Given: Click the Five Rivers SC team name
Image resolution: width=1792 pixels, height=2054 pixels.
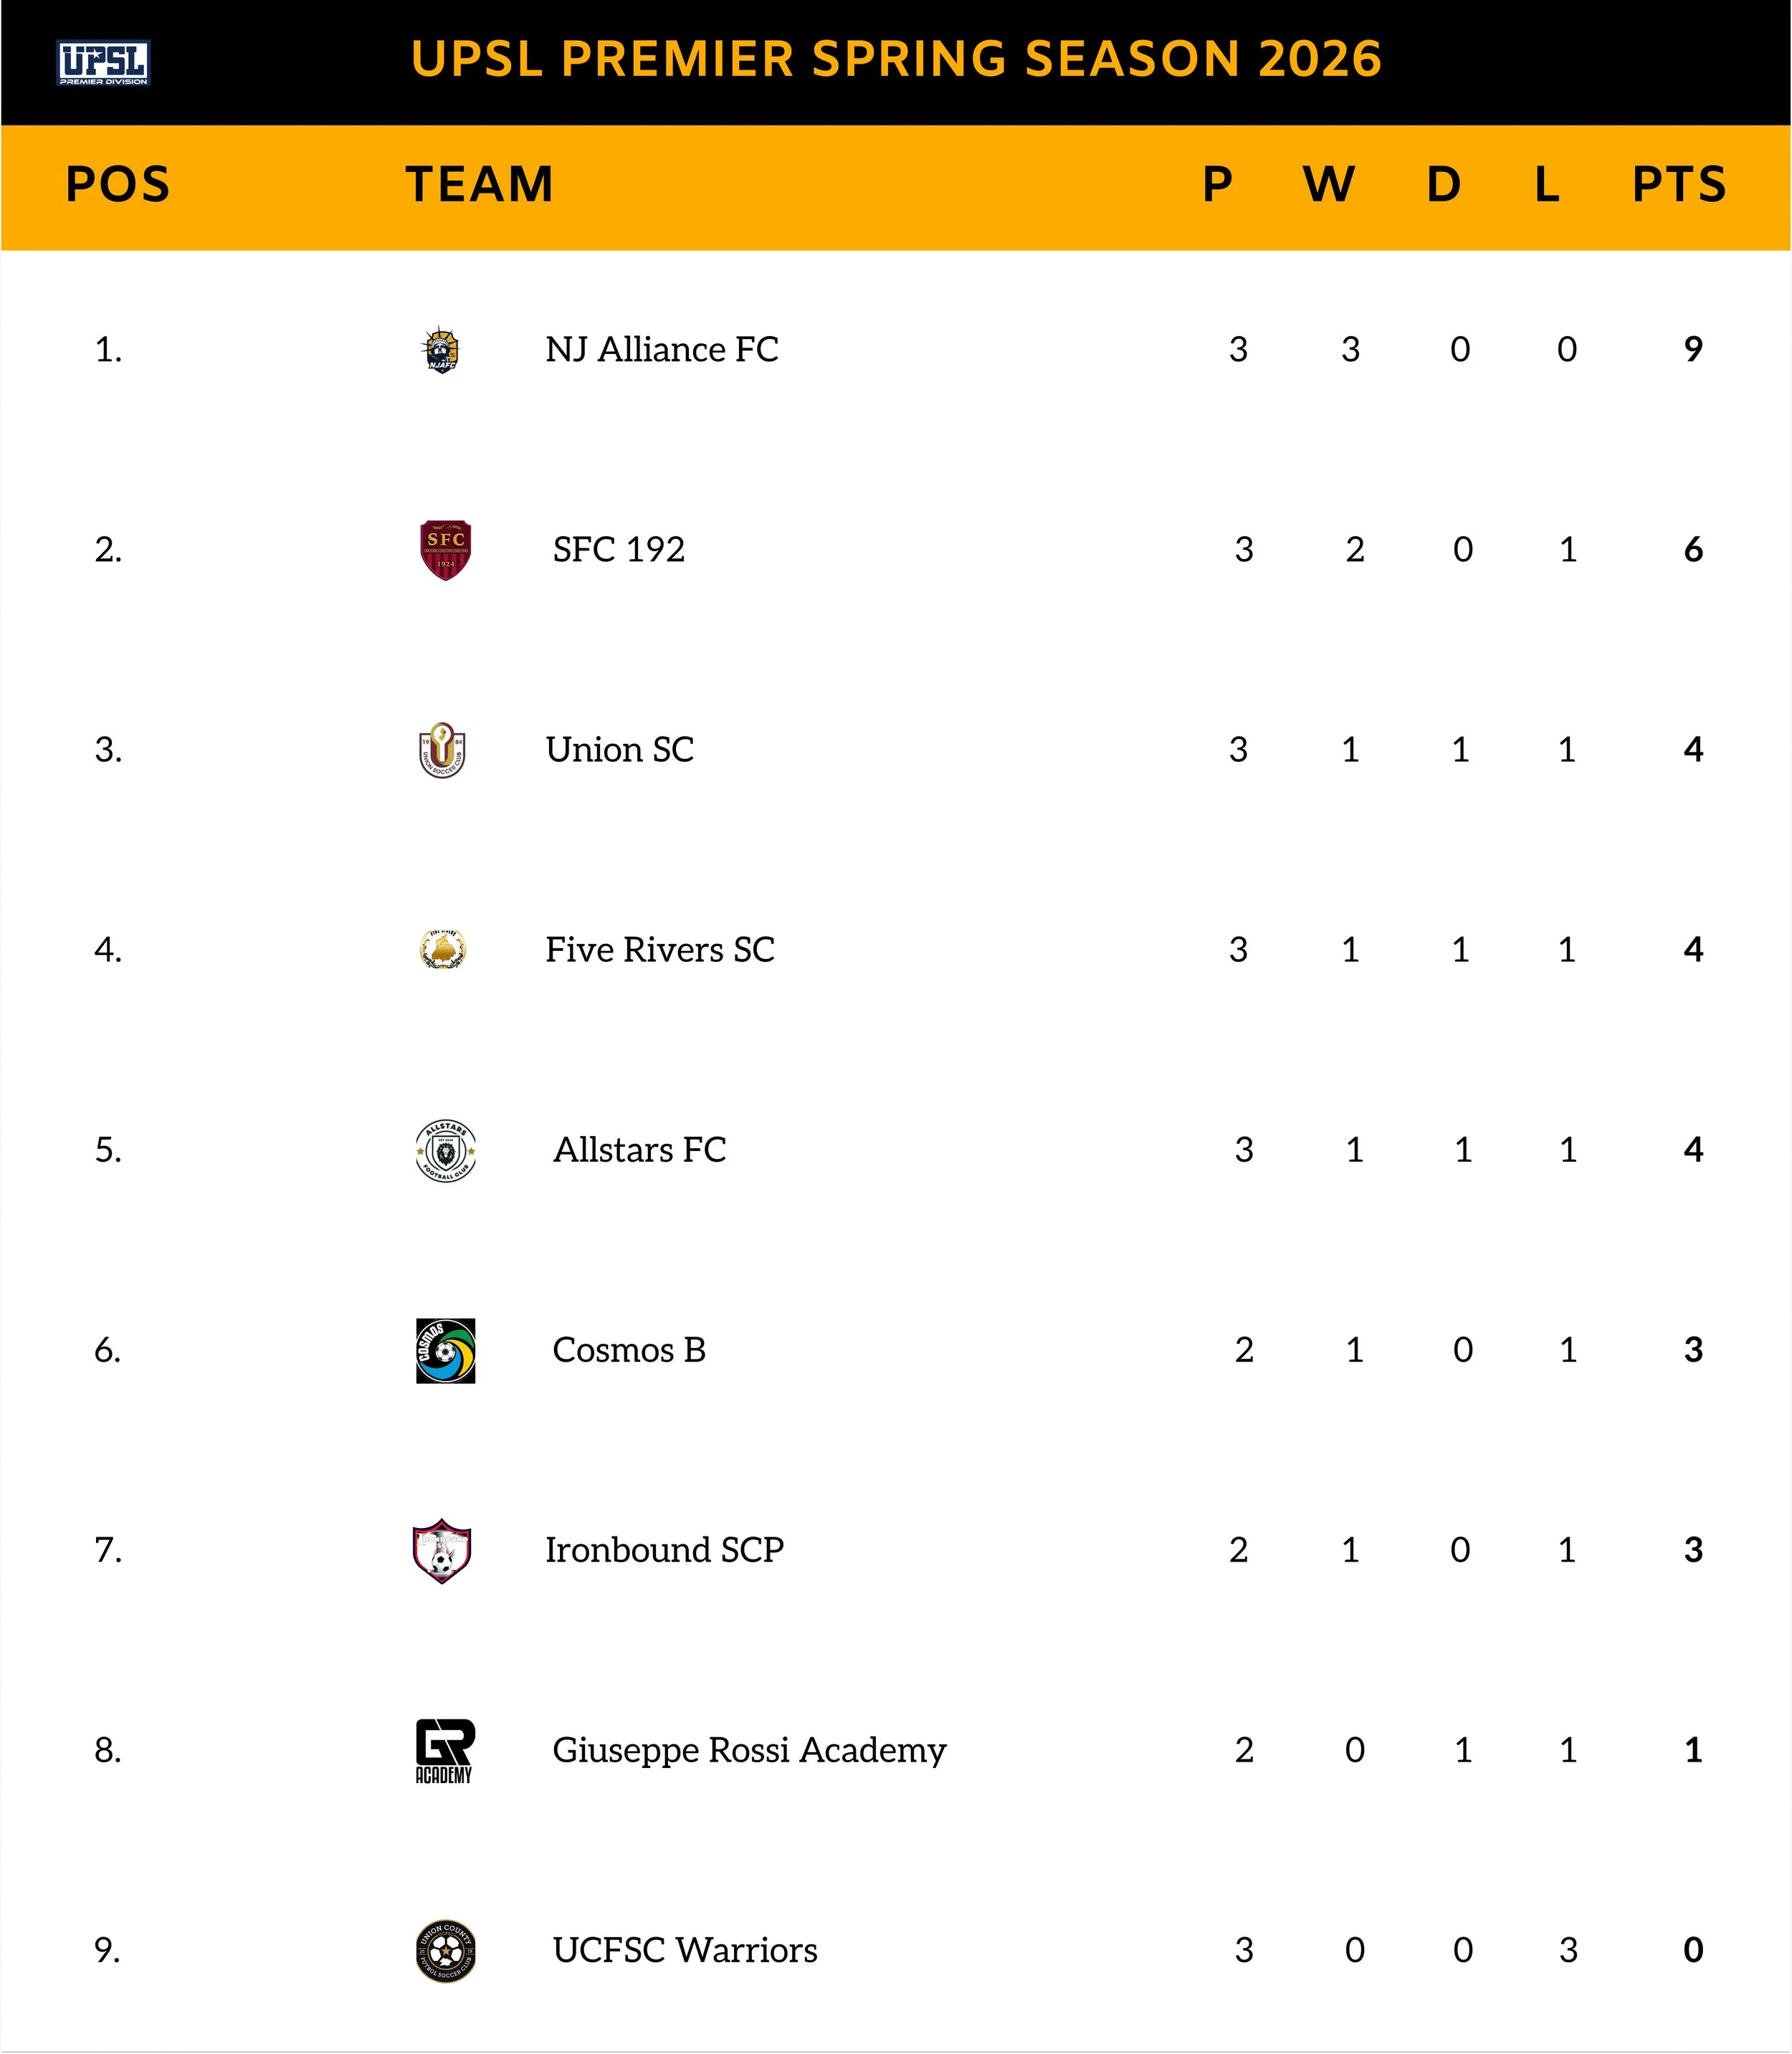Looking at the screenshot, I should pyautogui.click(x=660, y=949).
